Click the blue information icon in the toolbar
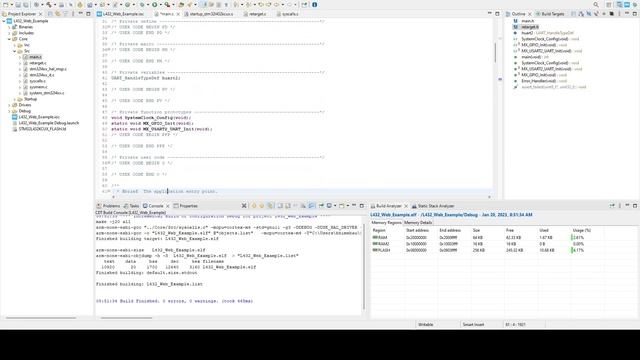 [x=315, y=4]
